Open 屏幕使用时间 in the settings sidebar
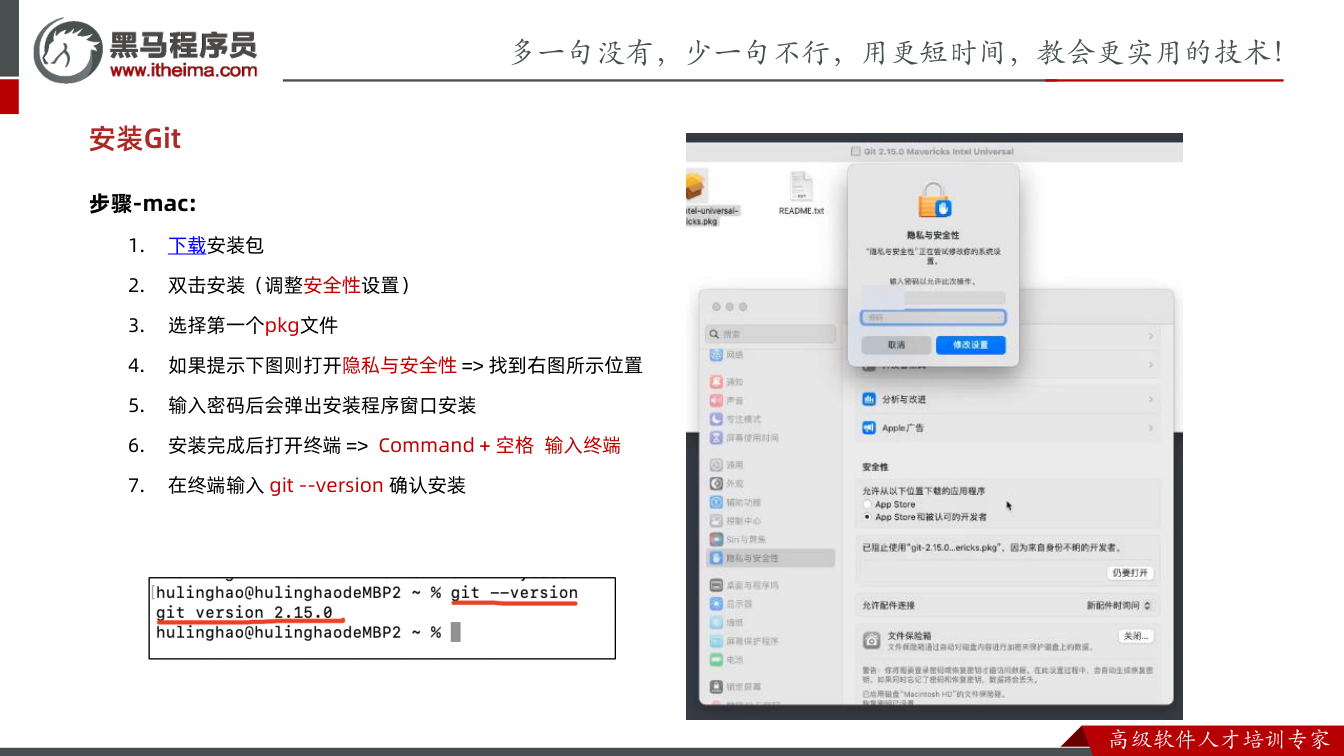 (743, 438)
